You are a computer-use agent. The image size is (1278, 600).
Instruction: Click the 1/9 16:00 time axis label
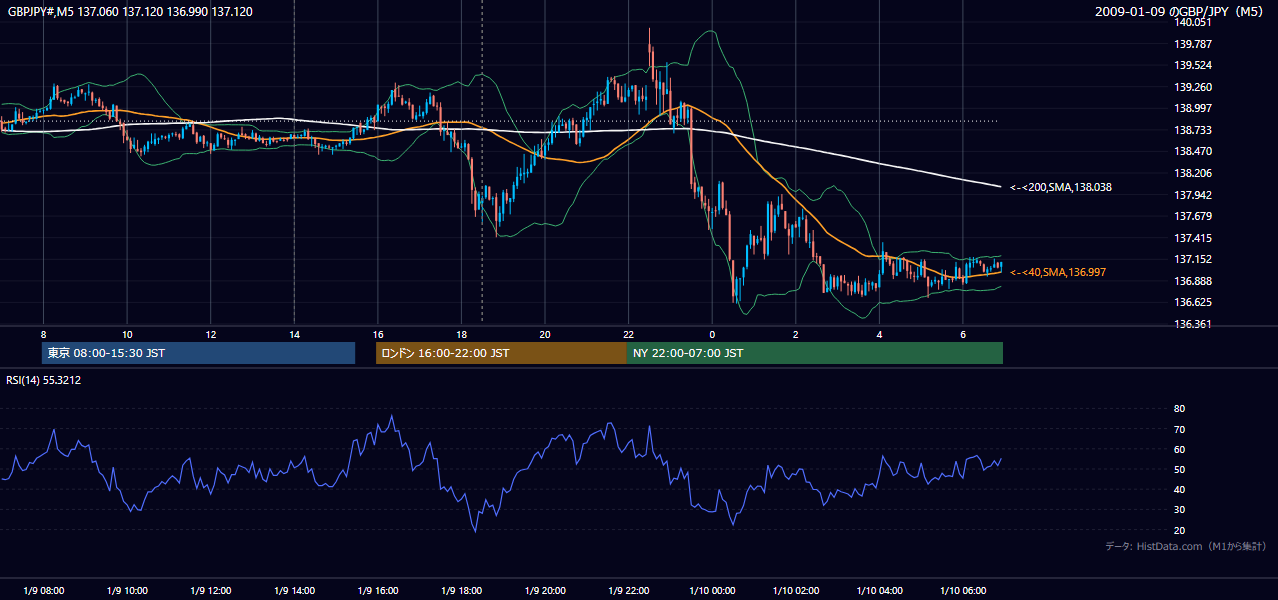pyautogui.click(x=377, y=590)
